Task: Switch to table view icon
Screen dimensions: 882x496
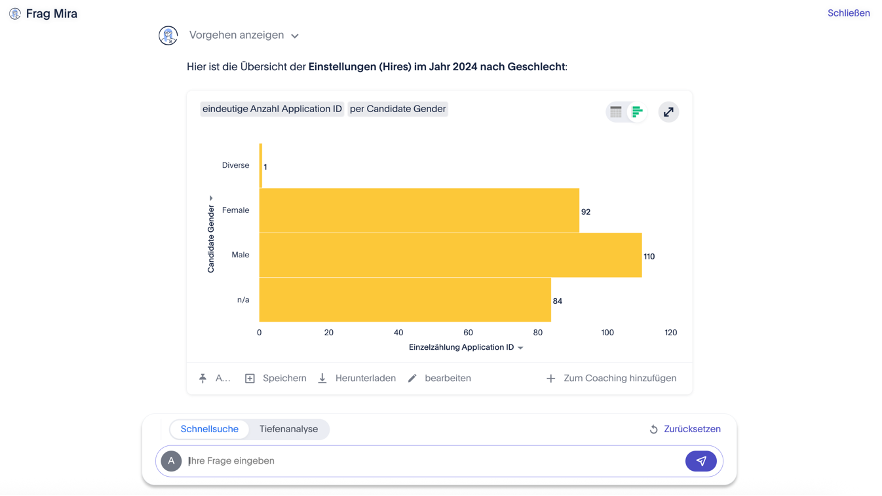Action: pos(616,112)
